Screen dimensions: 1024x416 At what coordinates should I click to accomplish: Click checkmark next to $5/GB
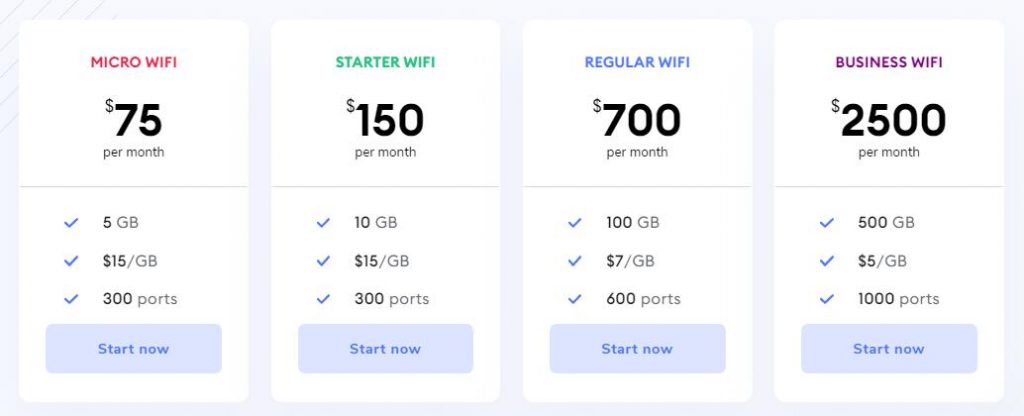(x=827, y=261)
